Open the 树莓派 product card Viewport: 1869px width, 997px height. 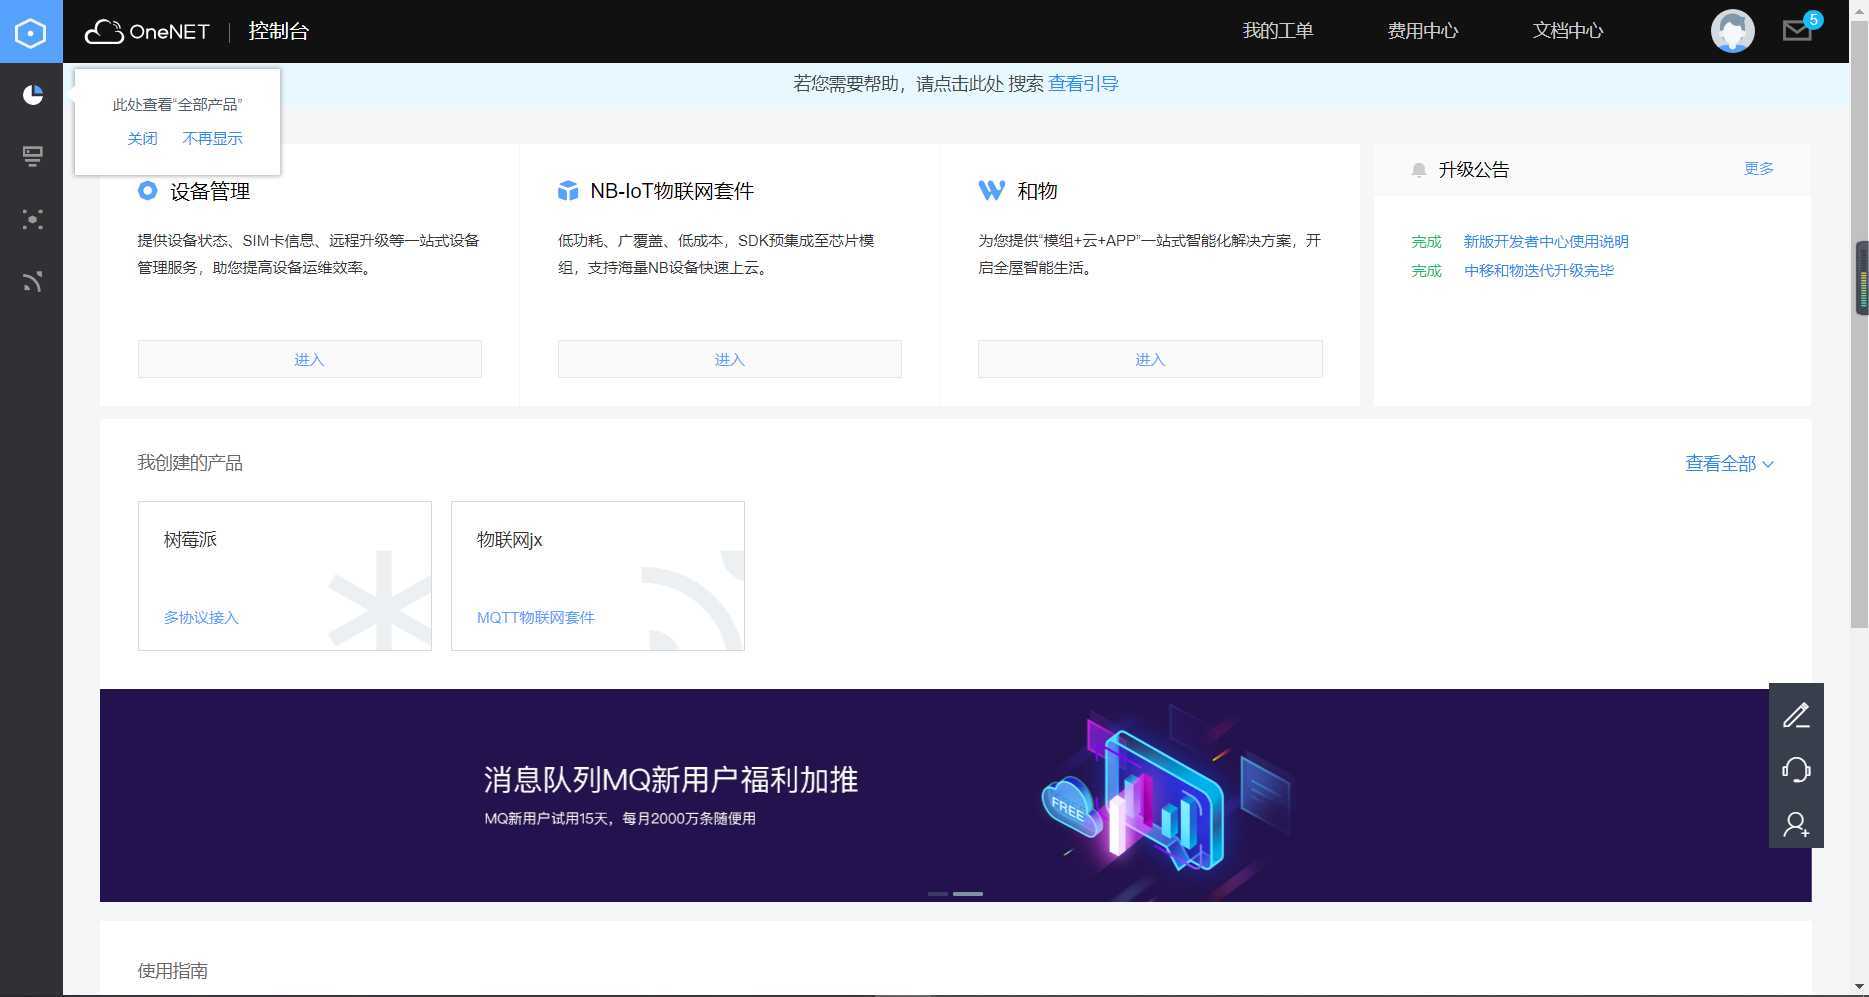(x=285, y=576)
